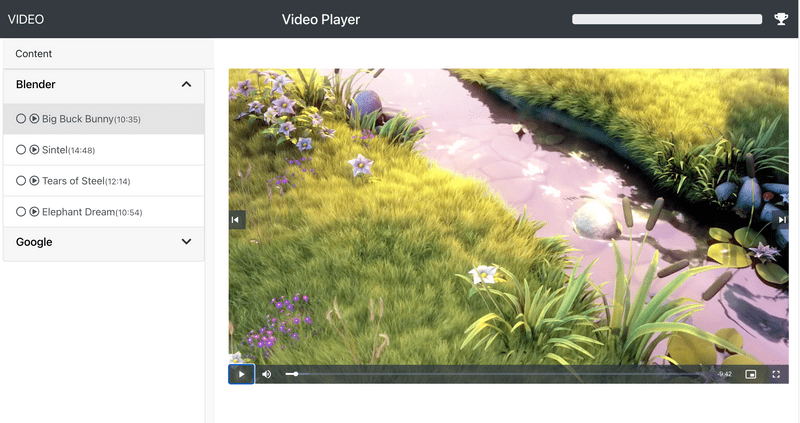This screenshot has width=800, height=423.
Task: Select the radio circle for Elephant Dream
Action: click(x=21, y=212)
